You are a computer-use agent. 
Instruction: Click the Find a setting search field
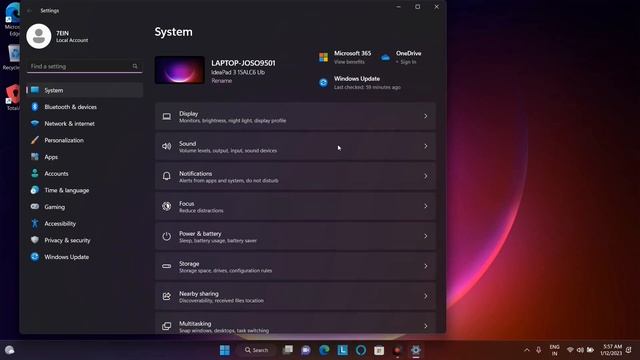click(x=84, y=66)
